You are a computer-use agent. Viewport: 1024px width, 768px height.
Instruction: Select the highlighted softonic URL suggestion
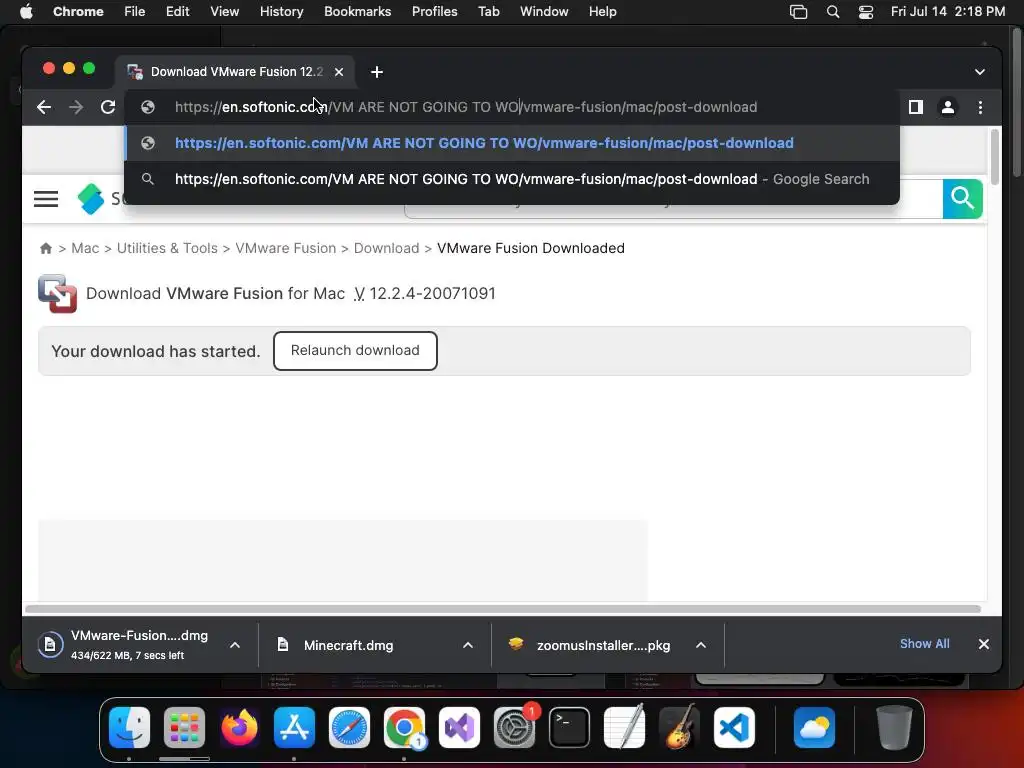(x=512, y=143)
